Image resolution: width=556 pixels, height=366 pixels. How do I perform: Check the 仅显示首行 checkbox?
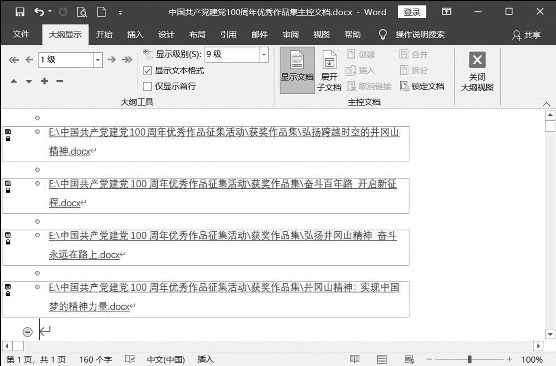148,86
